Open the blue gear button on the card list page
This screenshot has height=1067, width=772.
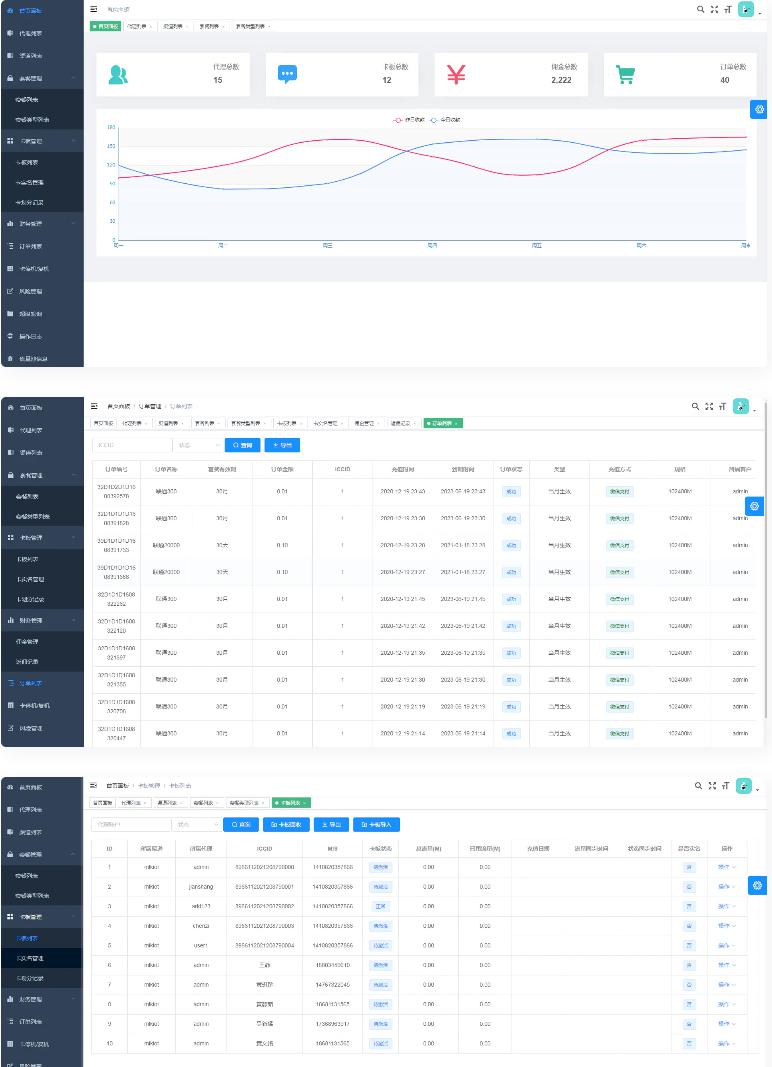point(756,885)
